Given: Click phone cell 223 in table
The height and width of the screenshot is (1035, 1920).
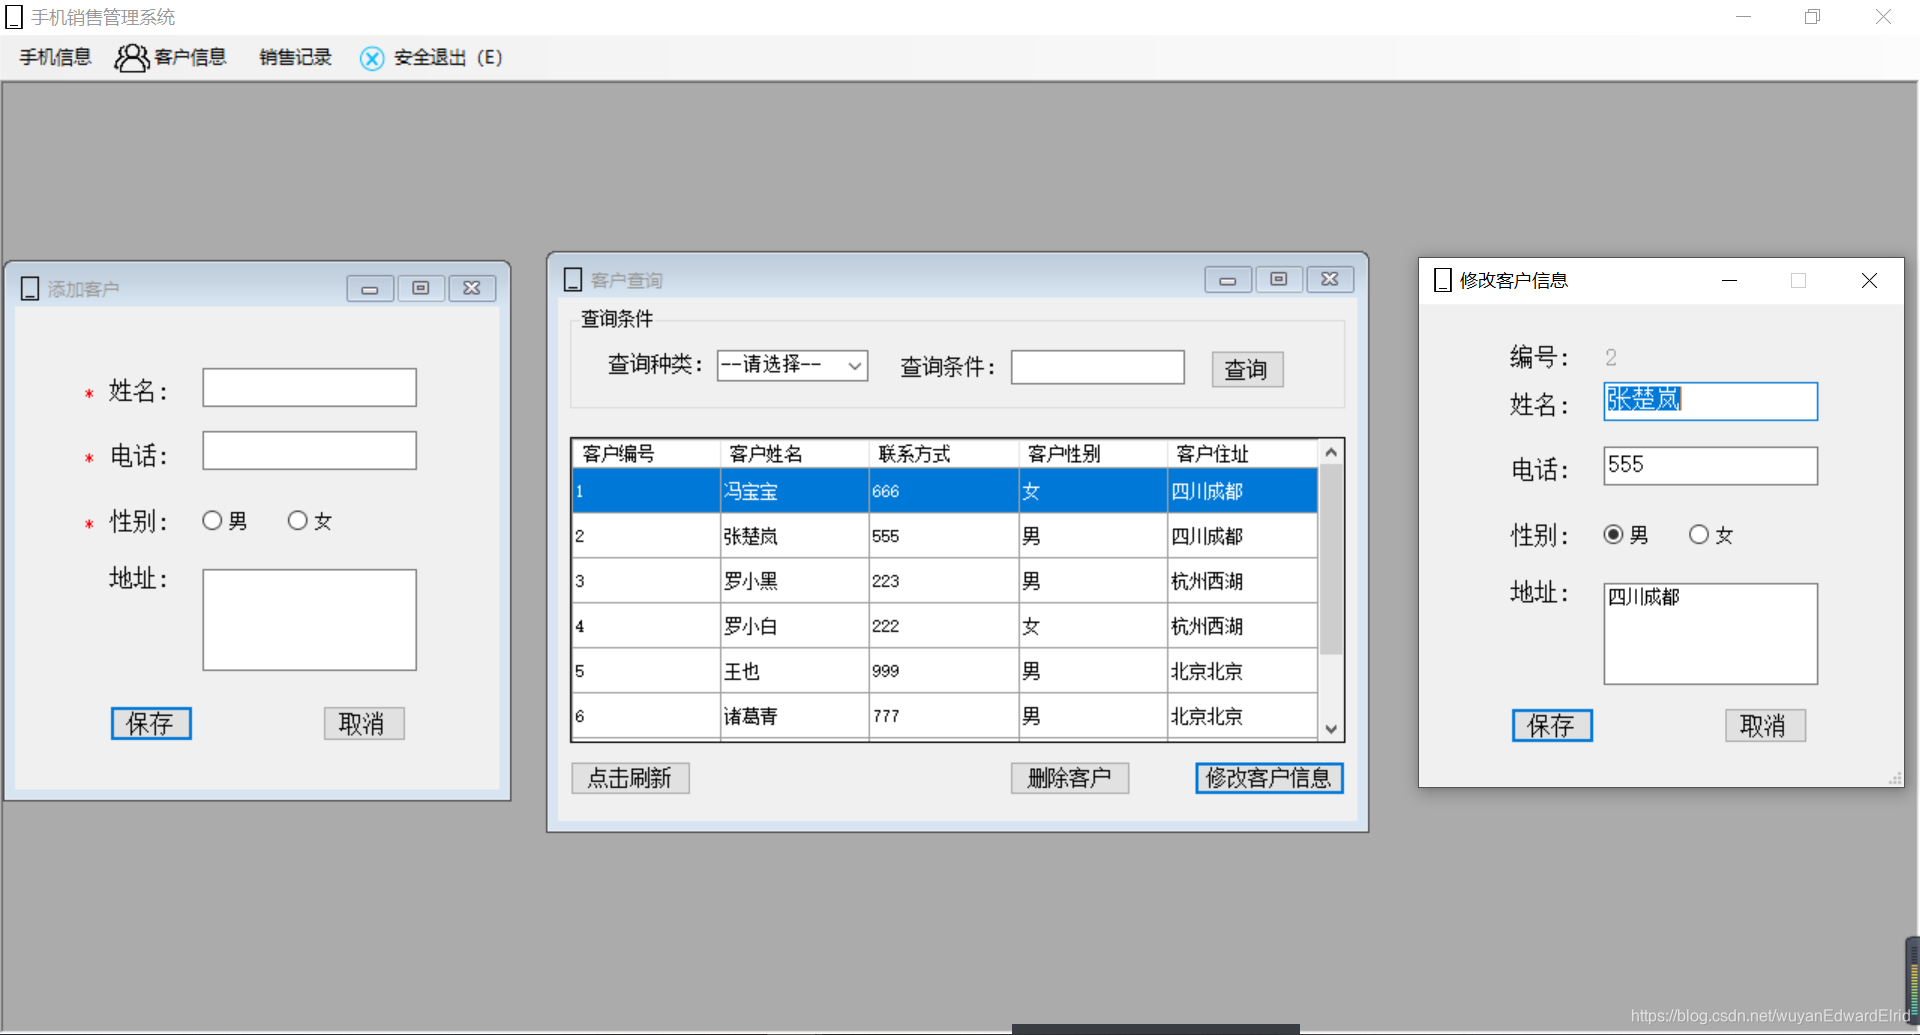Looking at the screenshot, I should tap(944, 581).
